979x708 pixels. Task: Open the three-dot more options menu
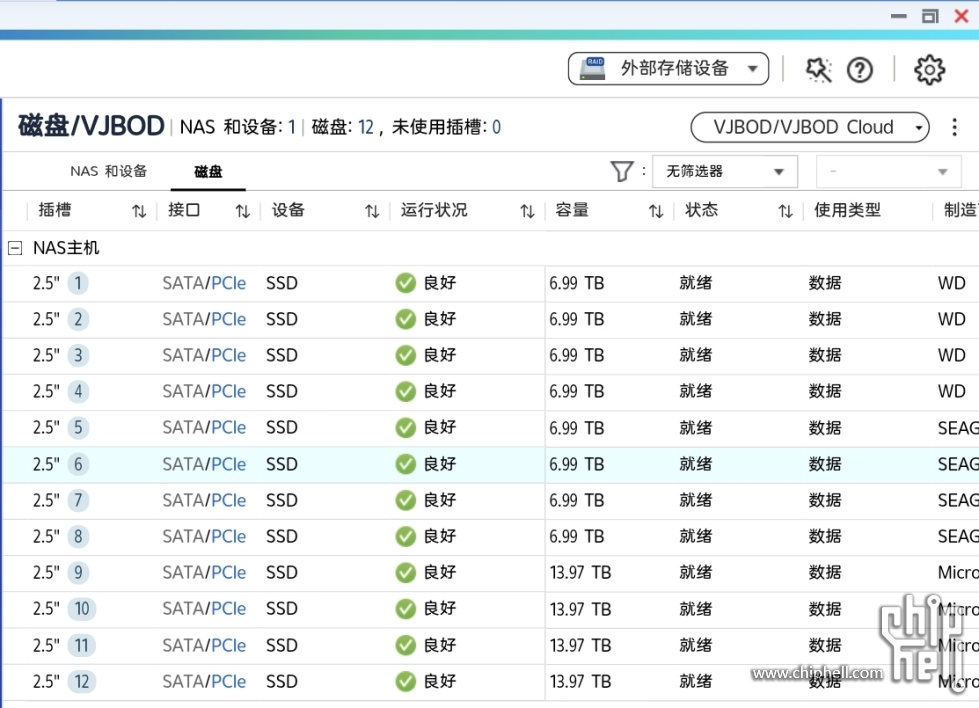(x=954, y=127)
